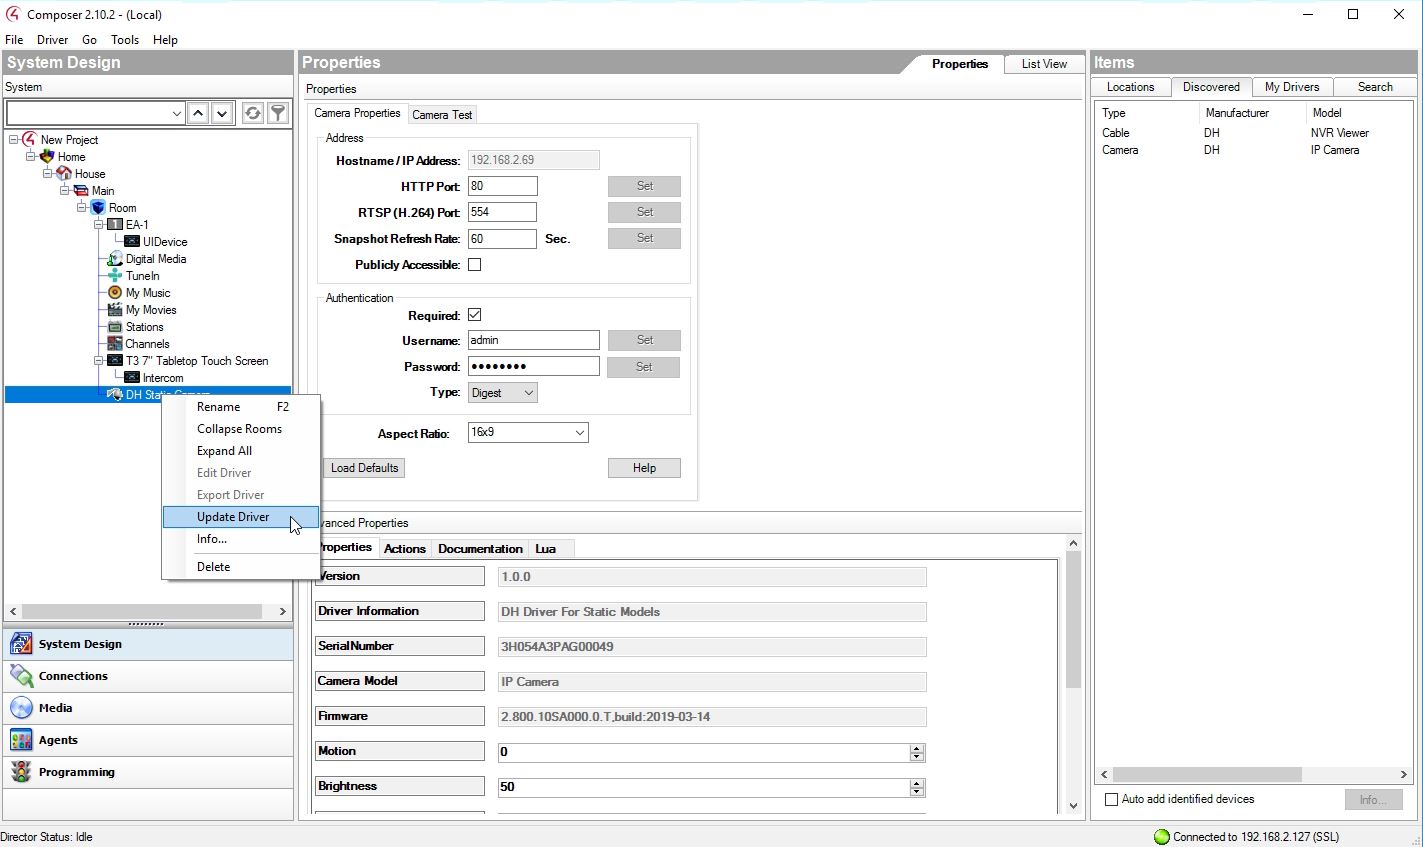Toggle Auto add identified devices
Viewport: 1423px width, 847px height.
click(1111, 799)
